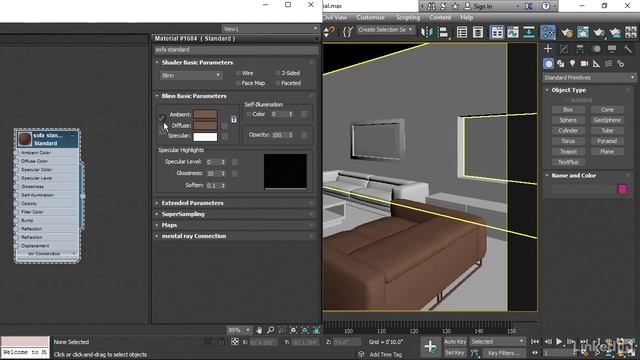This screenshot has width=640, height=360.
Task: Click the Key Filters button
Action: 504,353
